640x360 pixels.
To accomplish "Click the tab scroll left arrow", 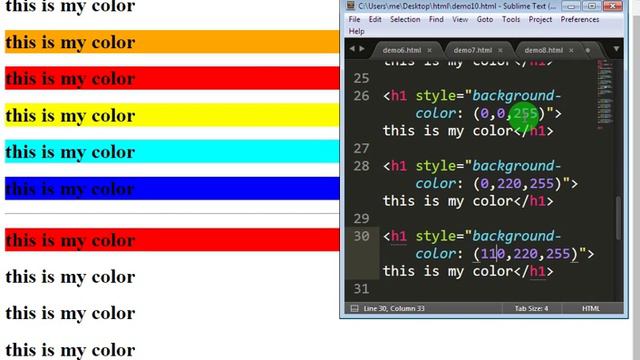I will click(352, 49).
